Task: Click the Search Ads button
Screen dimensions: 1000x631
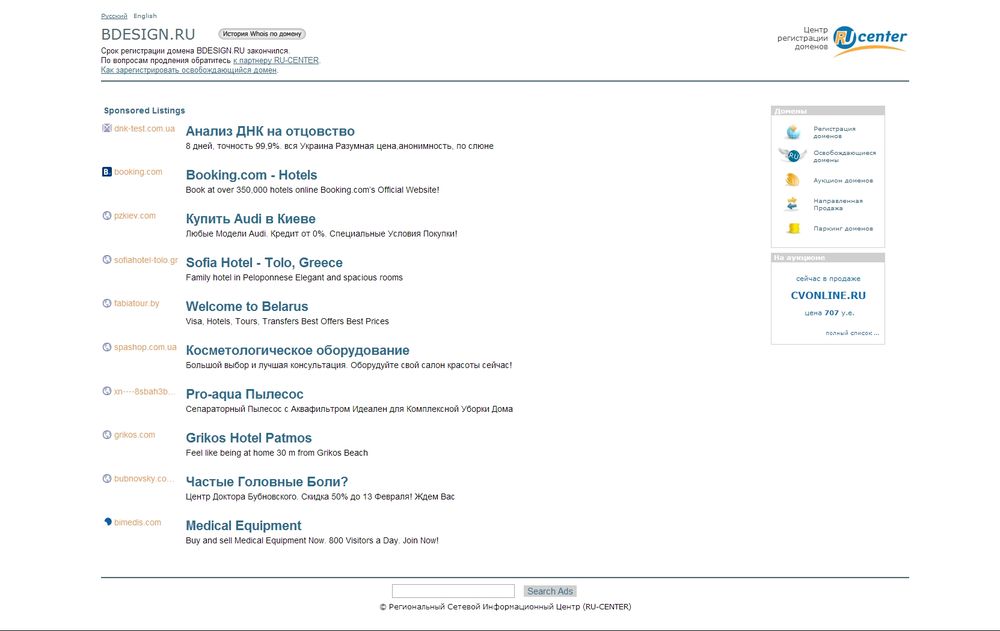Action: click(x=550, y=591)
